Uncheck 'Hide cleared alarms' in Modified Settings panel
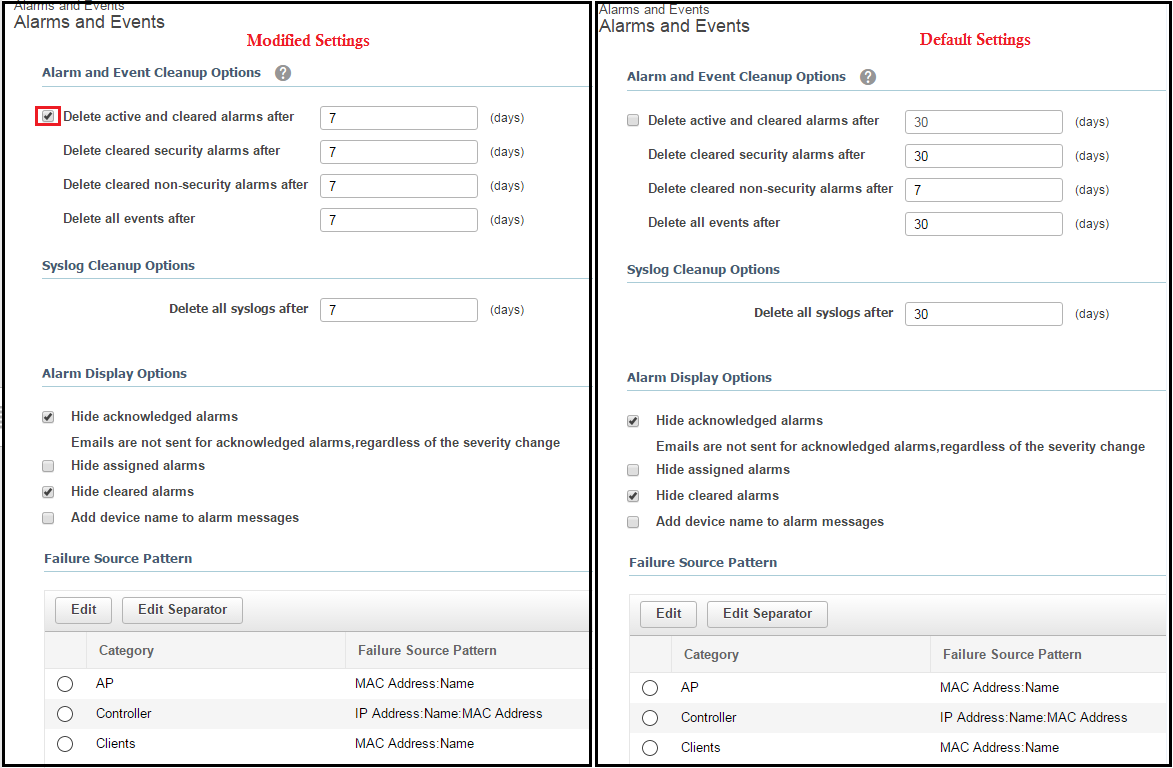The height and width of the screenshot is (768, 1173). click(x=48, y=492)
